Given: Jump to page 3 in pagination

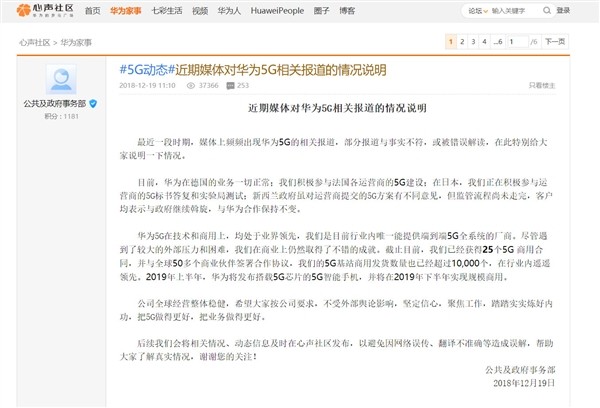Looking at the screenshot, I should tap(472, 42).
